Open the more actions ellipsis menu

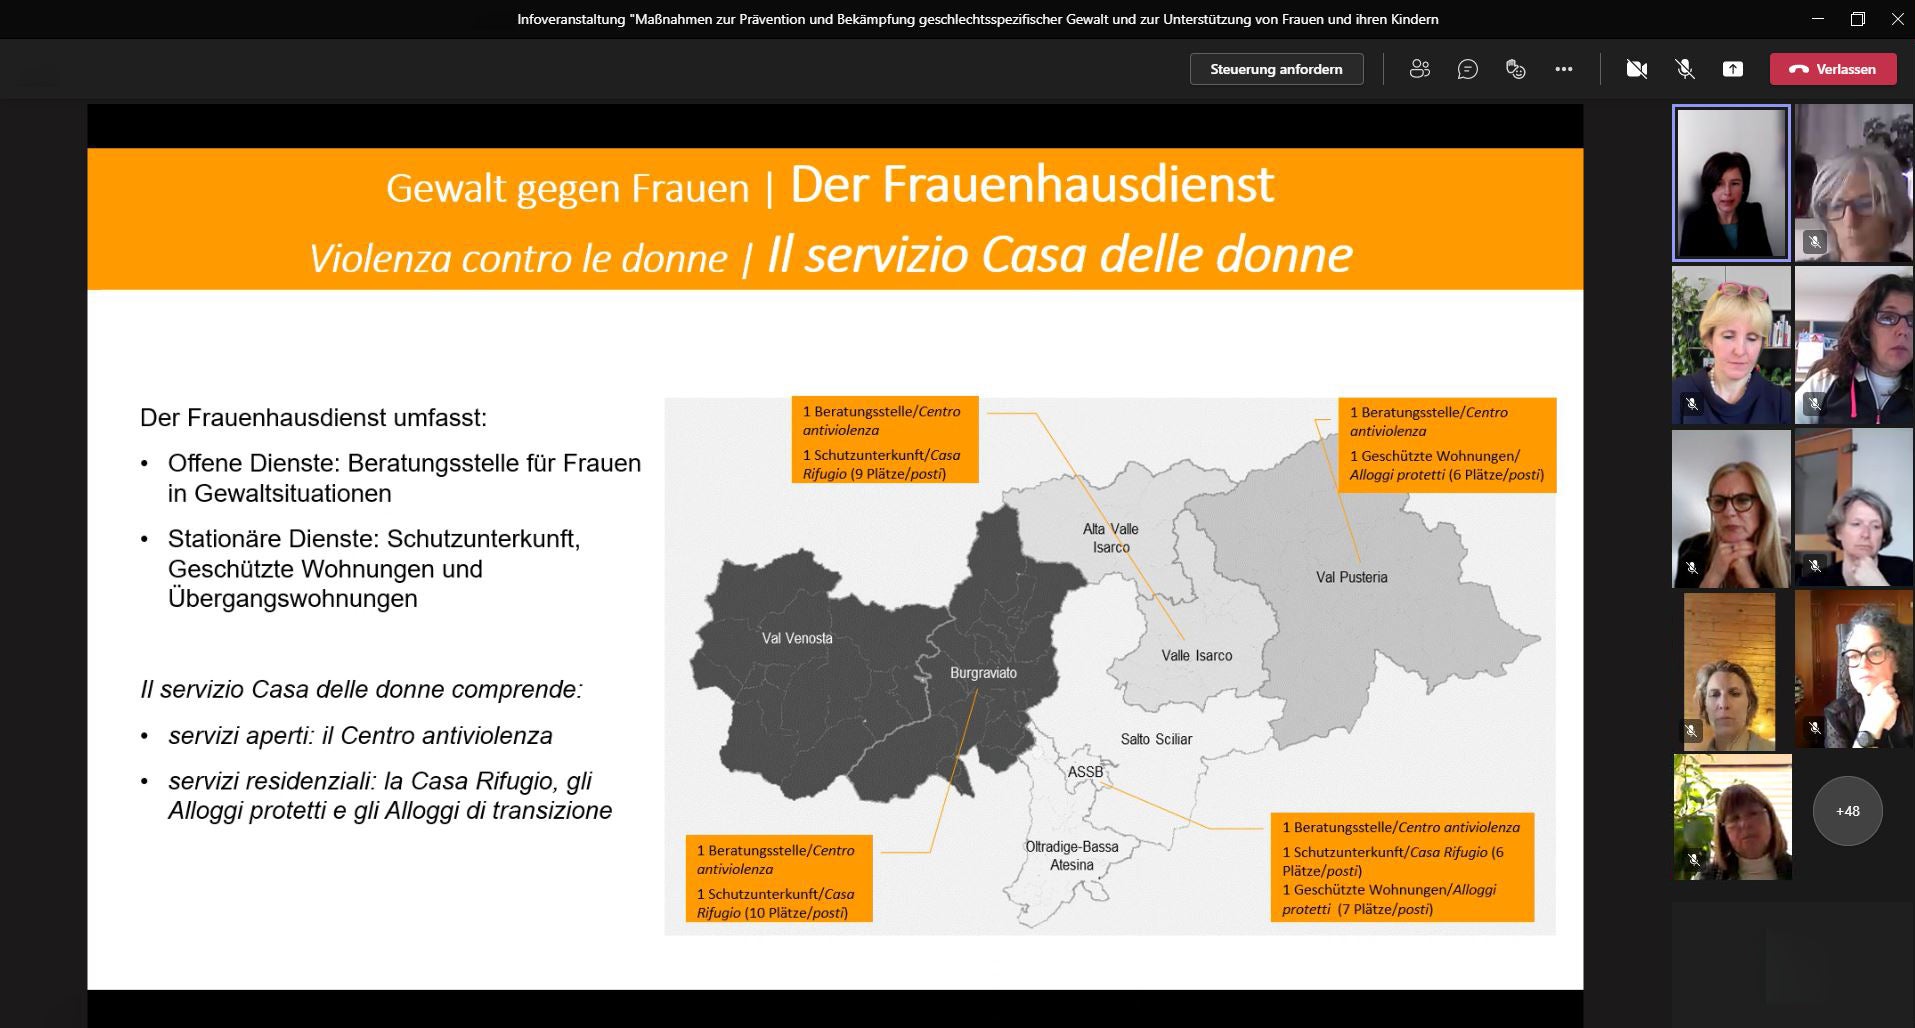point(1564,69)
